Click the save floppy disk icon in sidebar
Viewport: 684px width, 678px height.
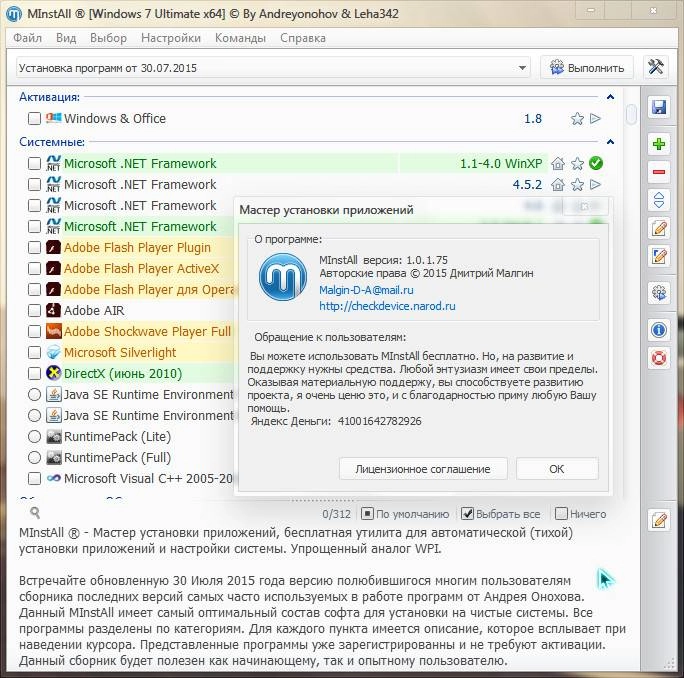tap(659, 107)
